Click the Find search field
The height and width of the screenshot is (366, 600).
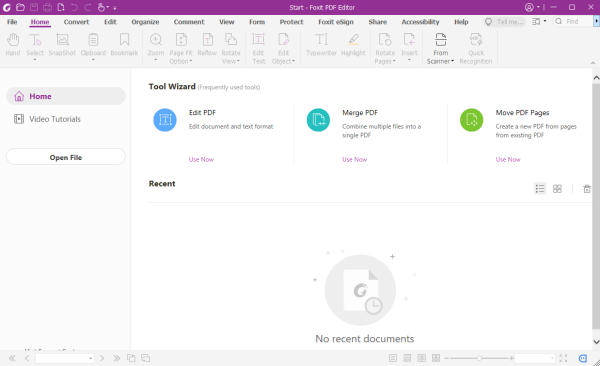pyautogui.click(x=572, y=22)
